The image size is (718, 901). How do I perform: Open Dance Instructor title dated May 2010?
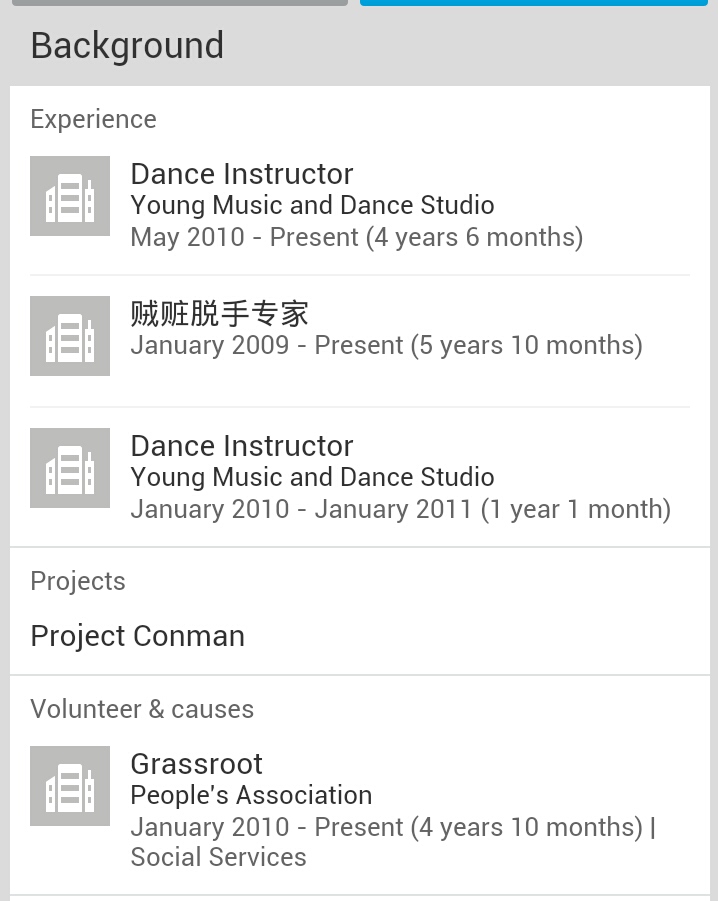(242, 174)
